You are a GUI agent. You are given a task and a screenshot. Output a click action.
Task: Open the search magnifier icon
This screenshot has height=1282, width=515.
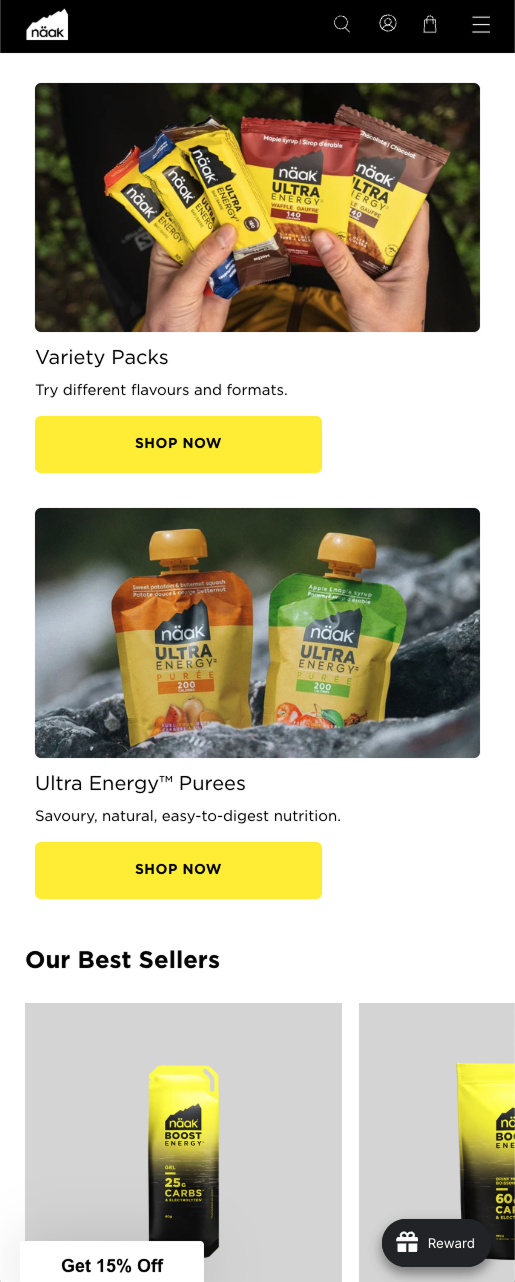342,24
